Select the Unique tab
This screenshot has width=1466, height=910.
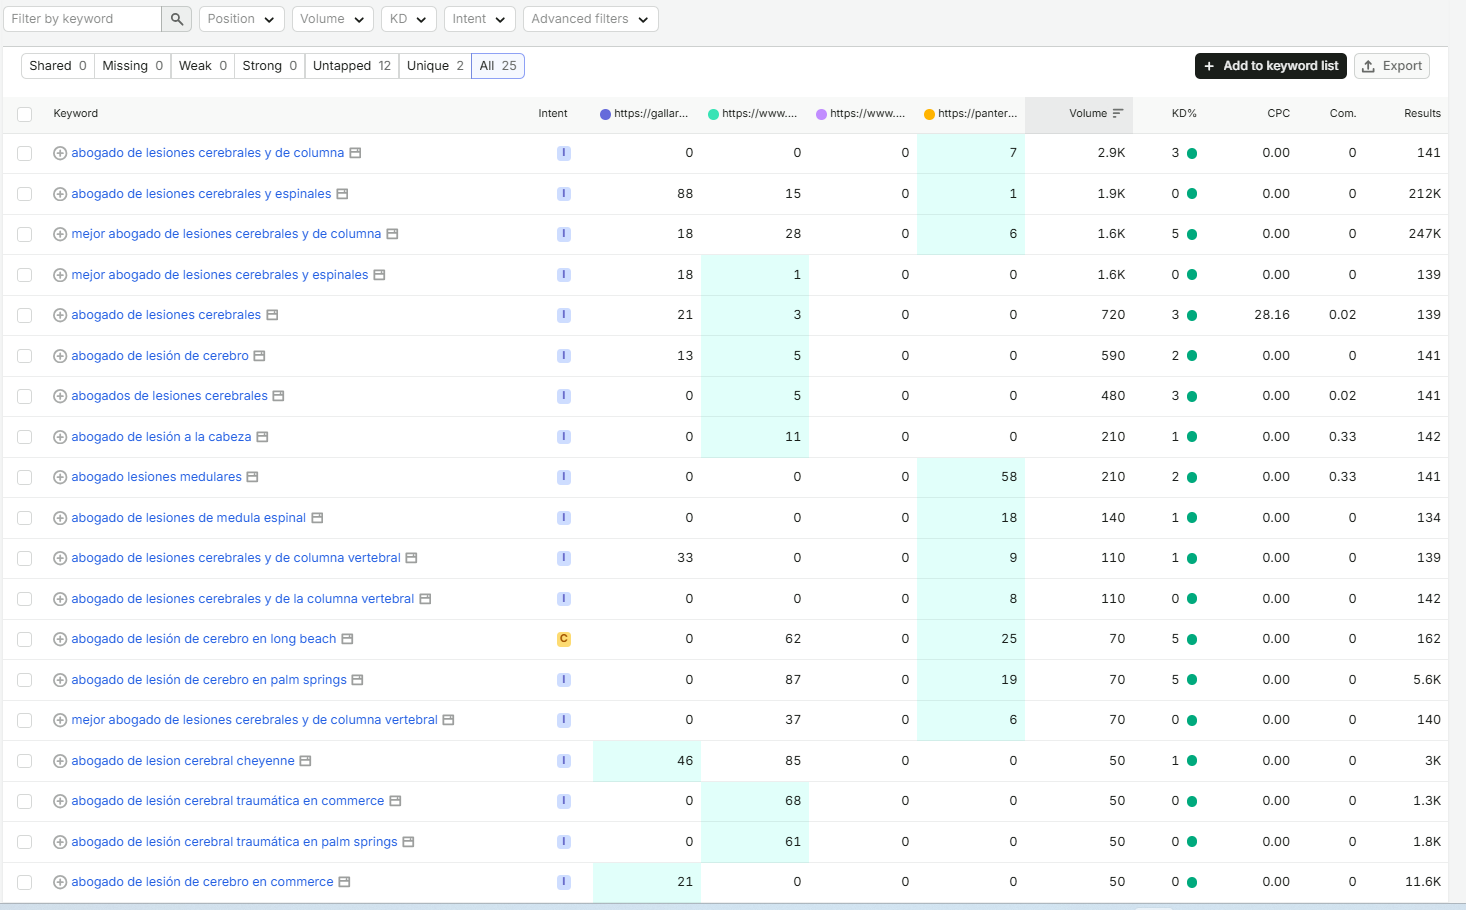click(x=435, y=66)
